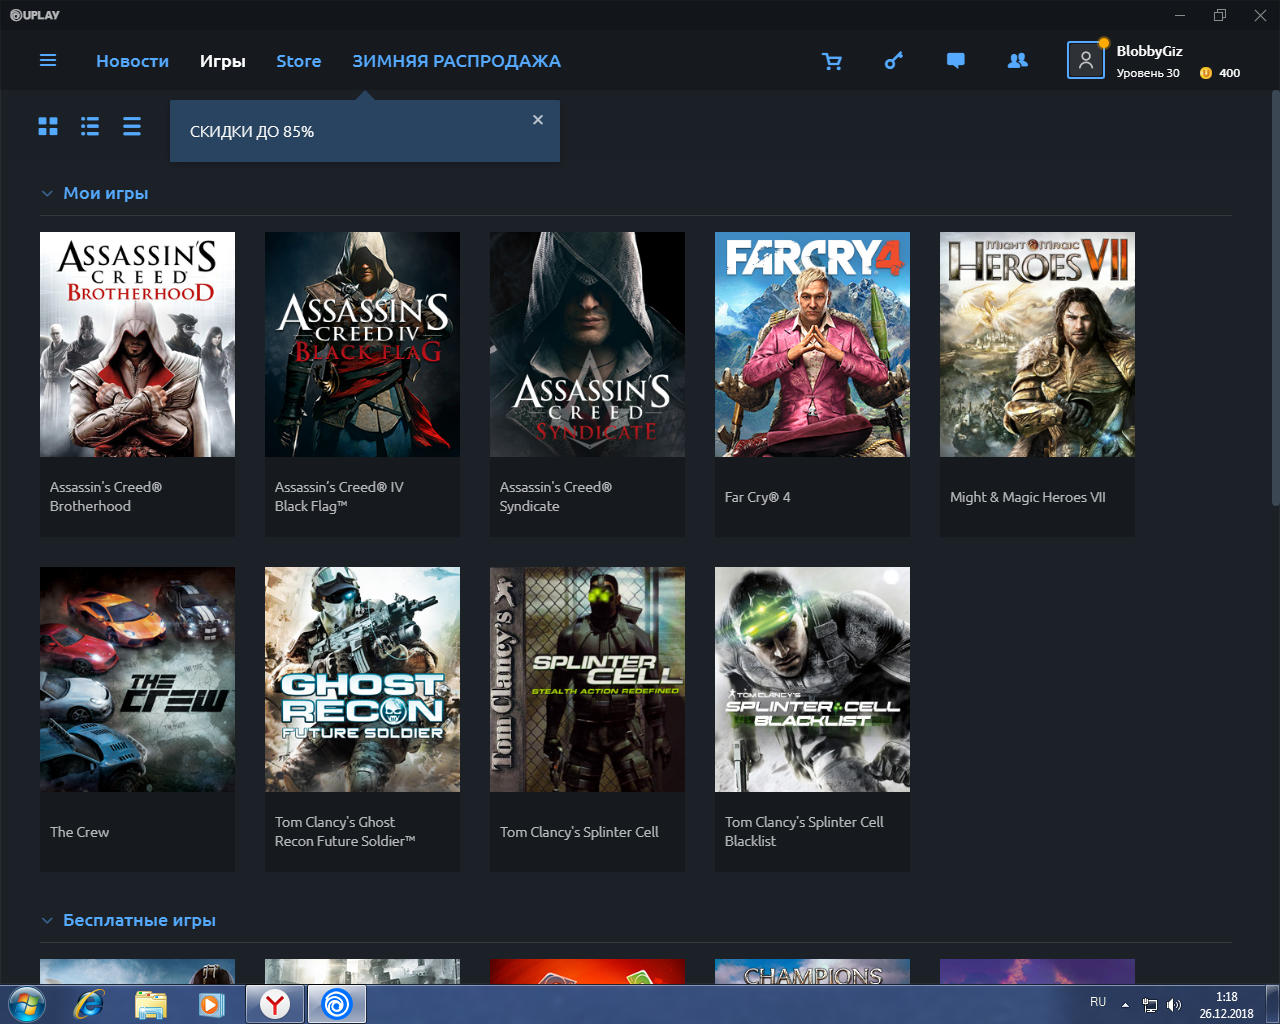Open Yandex Browser from taskbar
The height and width of the screenshot is (1024, 1280).
(x=275, y=1004)
